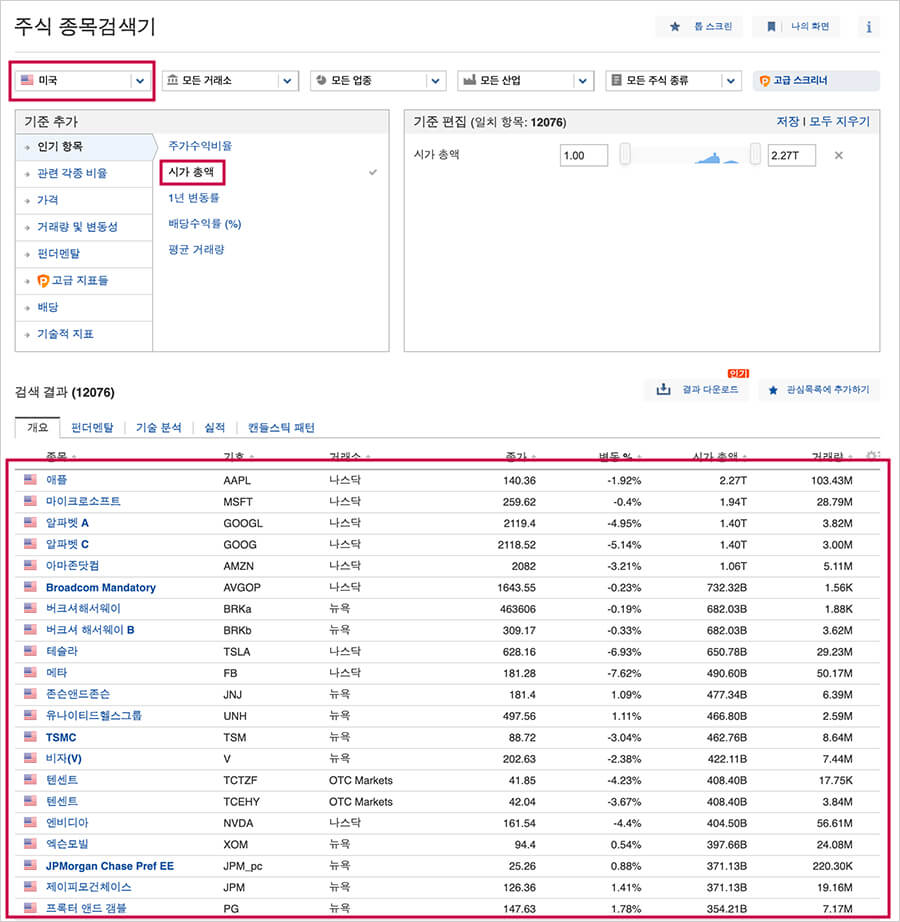
Task: Open the TSMC stock link
Action: [61, 737]
